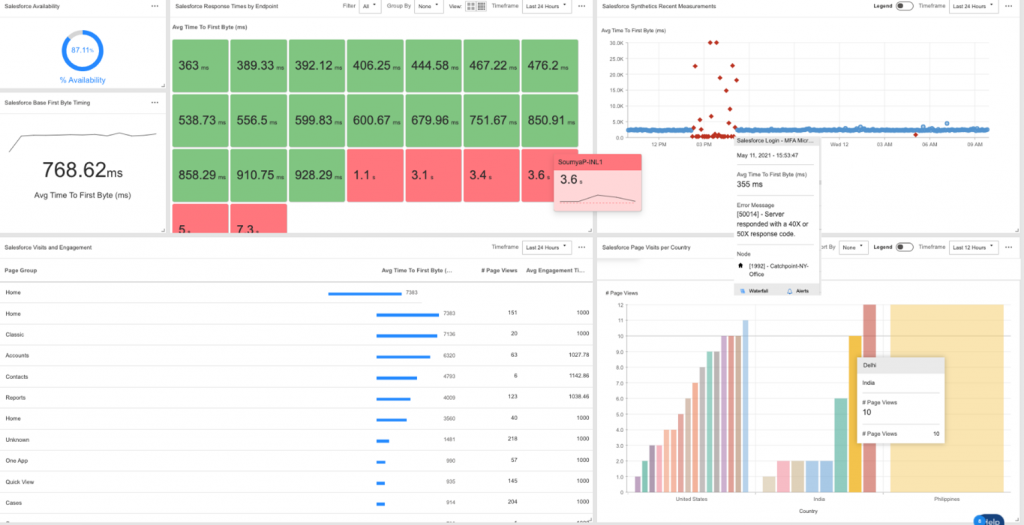The height and width of the screenshot is (525, 1024).
Task: Open Synthetics Recent Measurements widget options menu
Action: pos(1009,6)
